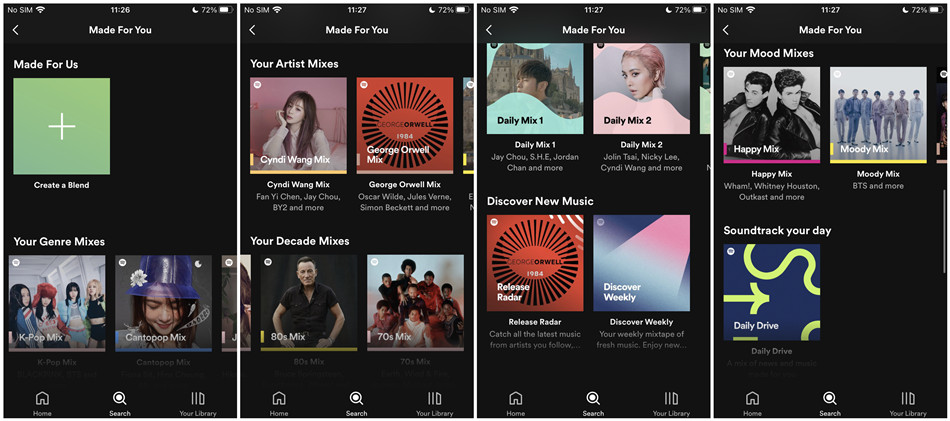The height and width of the screenshot is (421, 950).
Task: Select Search tab on the Release Radar screen
Action: [593, 404]
